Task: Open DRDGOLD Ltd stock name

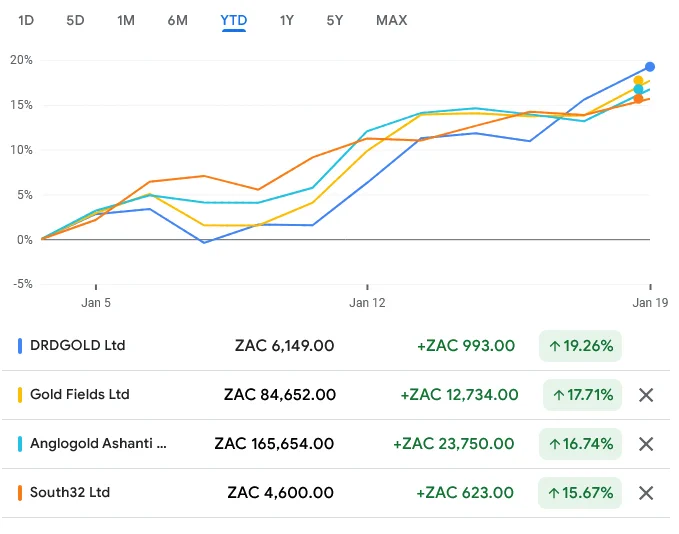Action: [78, 345]
